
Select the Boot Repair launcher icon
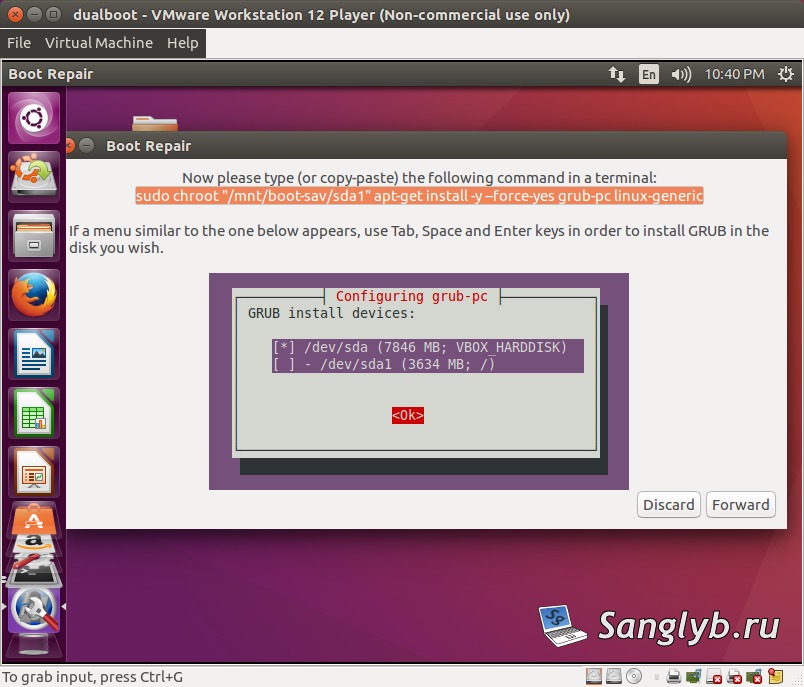34,610
